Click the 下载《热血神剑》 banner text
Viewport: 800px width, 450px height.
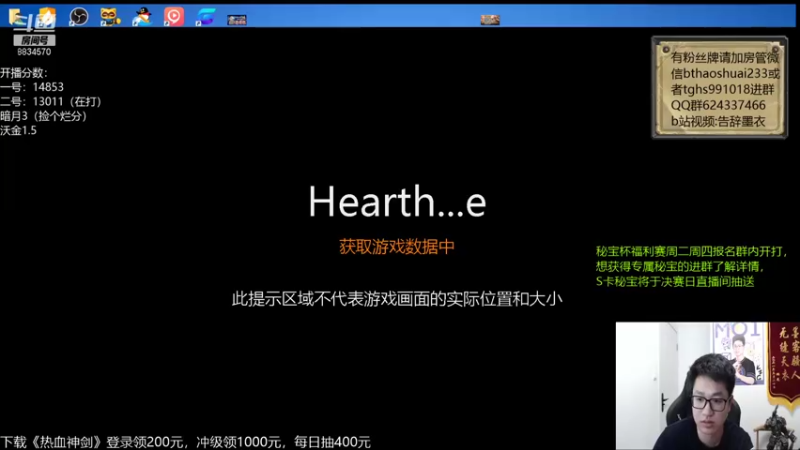tap(185, 442)
